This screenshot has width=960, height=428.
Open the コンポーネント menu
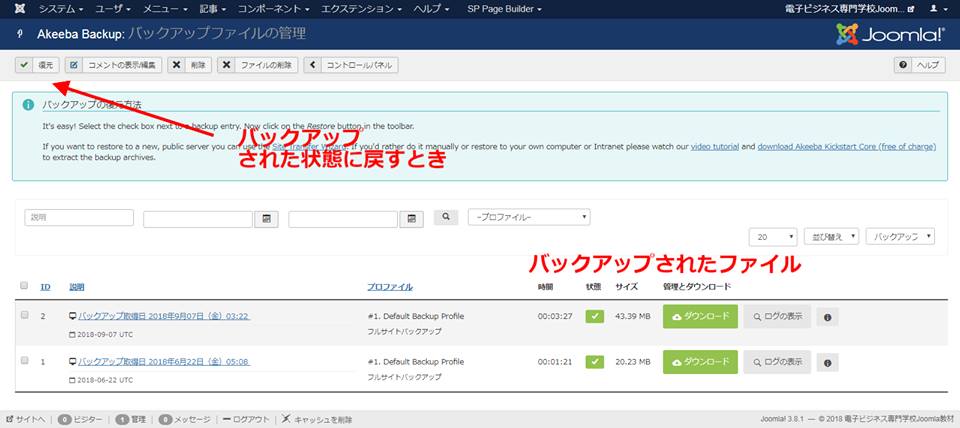[273, 9]
